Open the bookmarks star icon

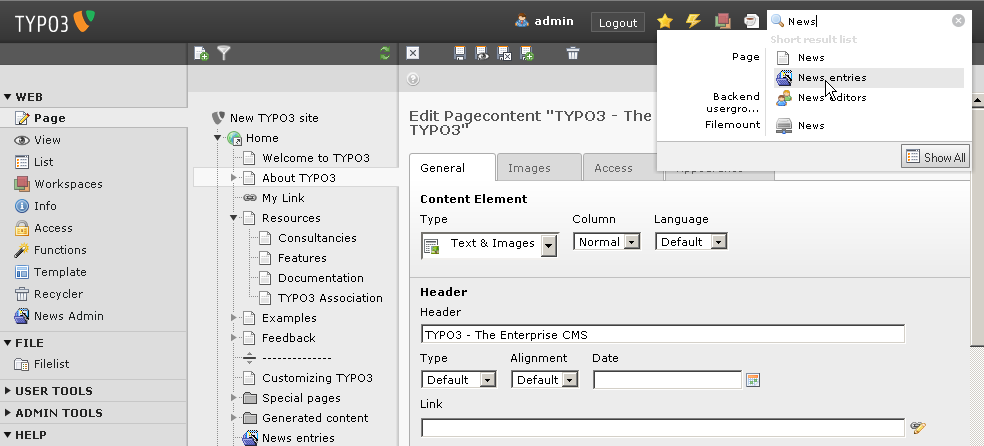665,21
